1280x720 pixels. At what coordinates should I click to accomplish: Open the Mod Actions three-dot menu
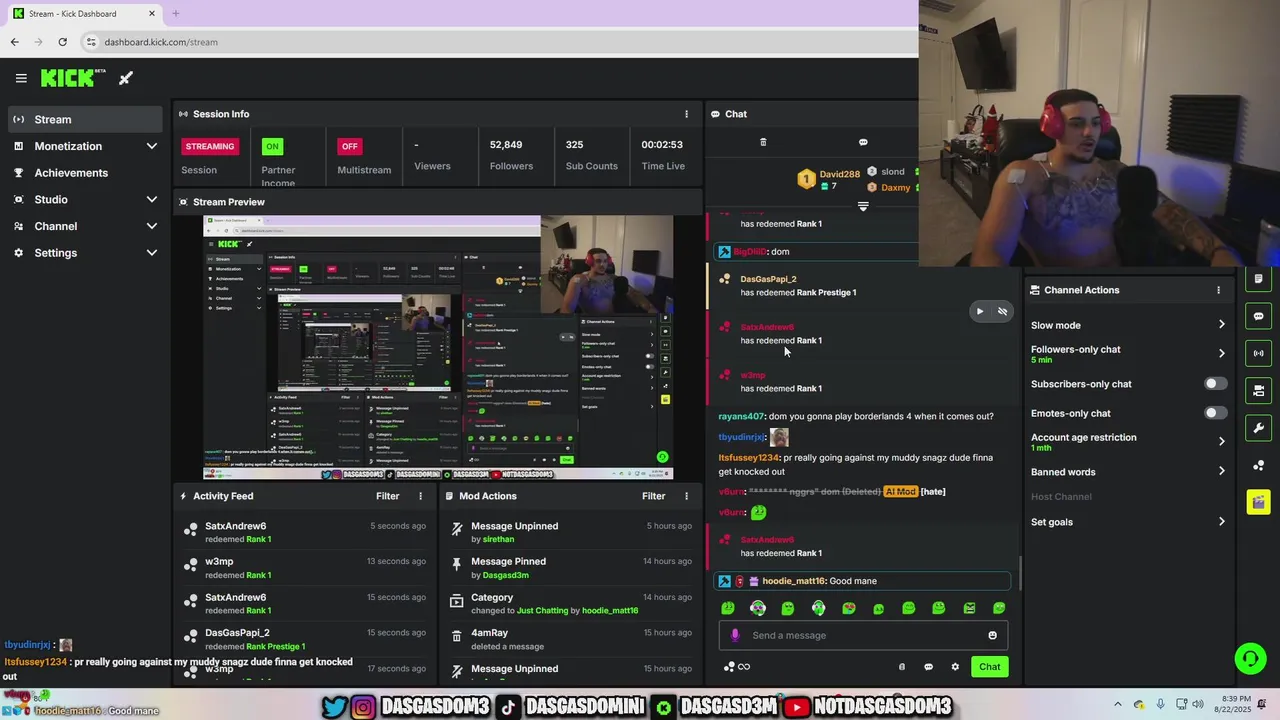click(x=686, y=496)
